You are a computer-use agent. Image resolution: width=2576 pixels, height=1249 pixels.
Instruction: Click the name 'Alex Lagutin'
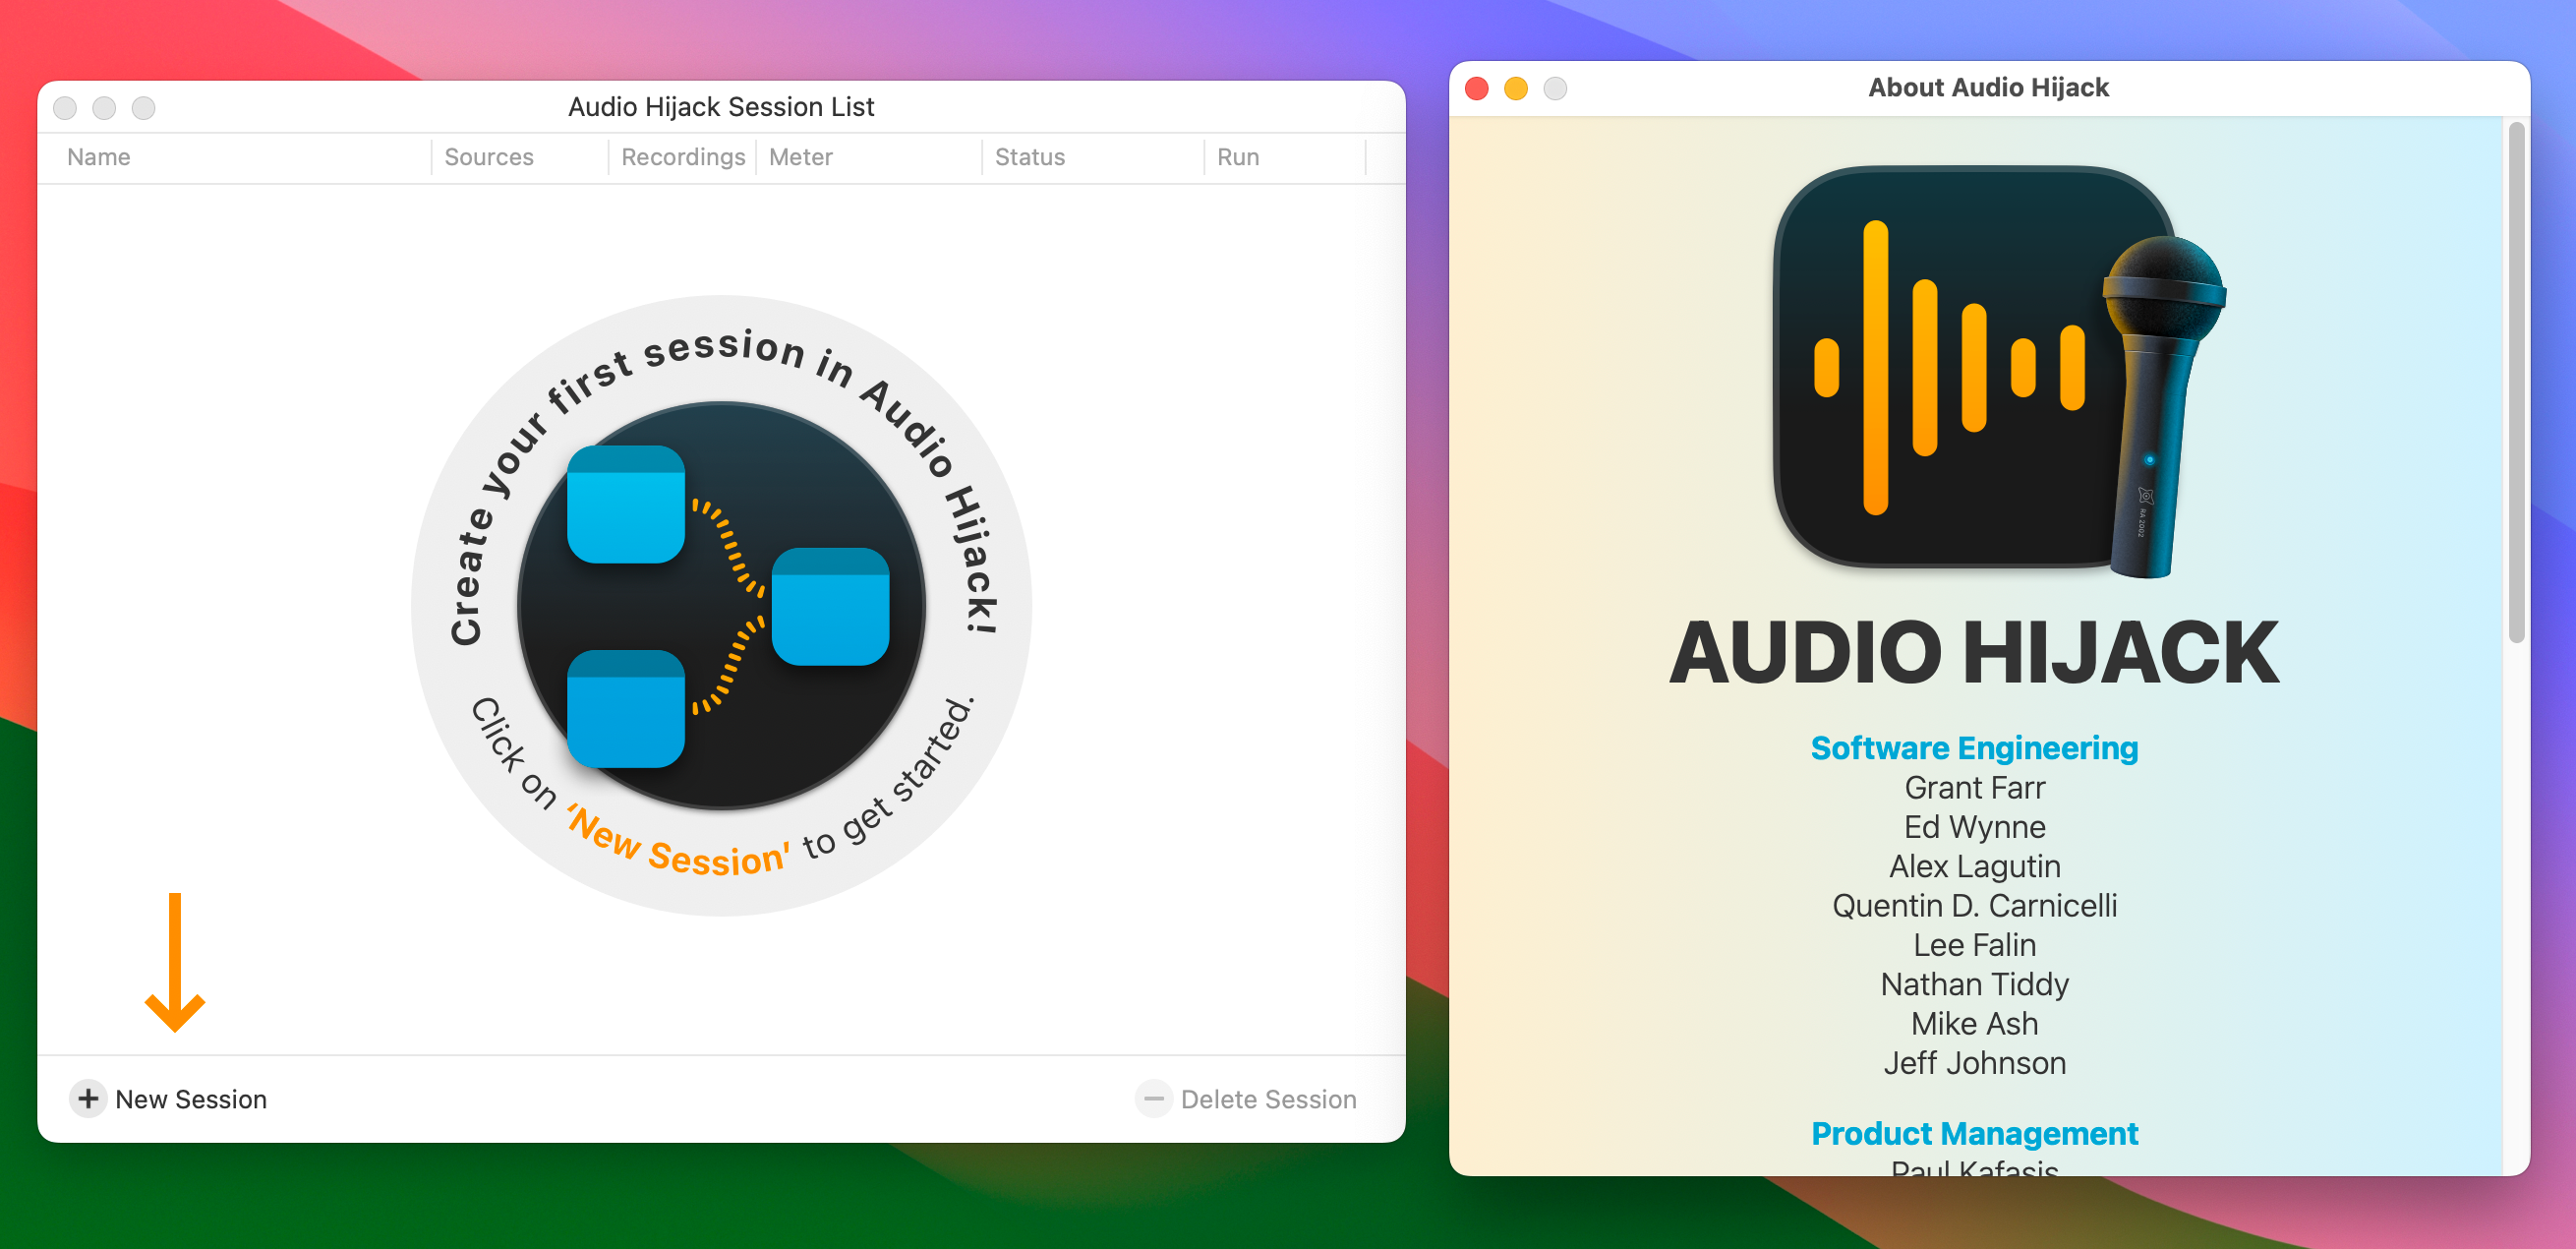[x=1974, y=866]
